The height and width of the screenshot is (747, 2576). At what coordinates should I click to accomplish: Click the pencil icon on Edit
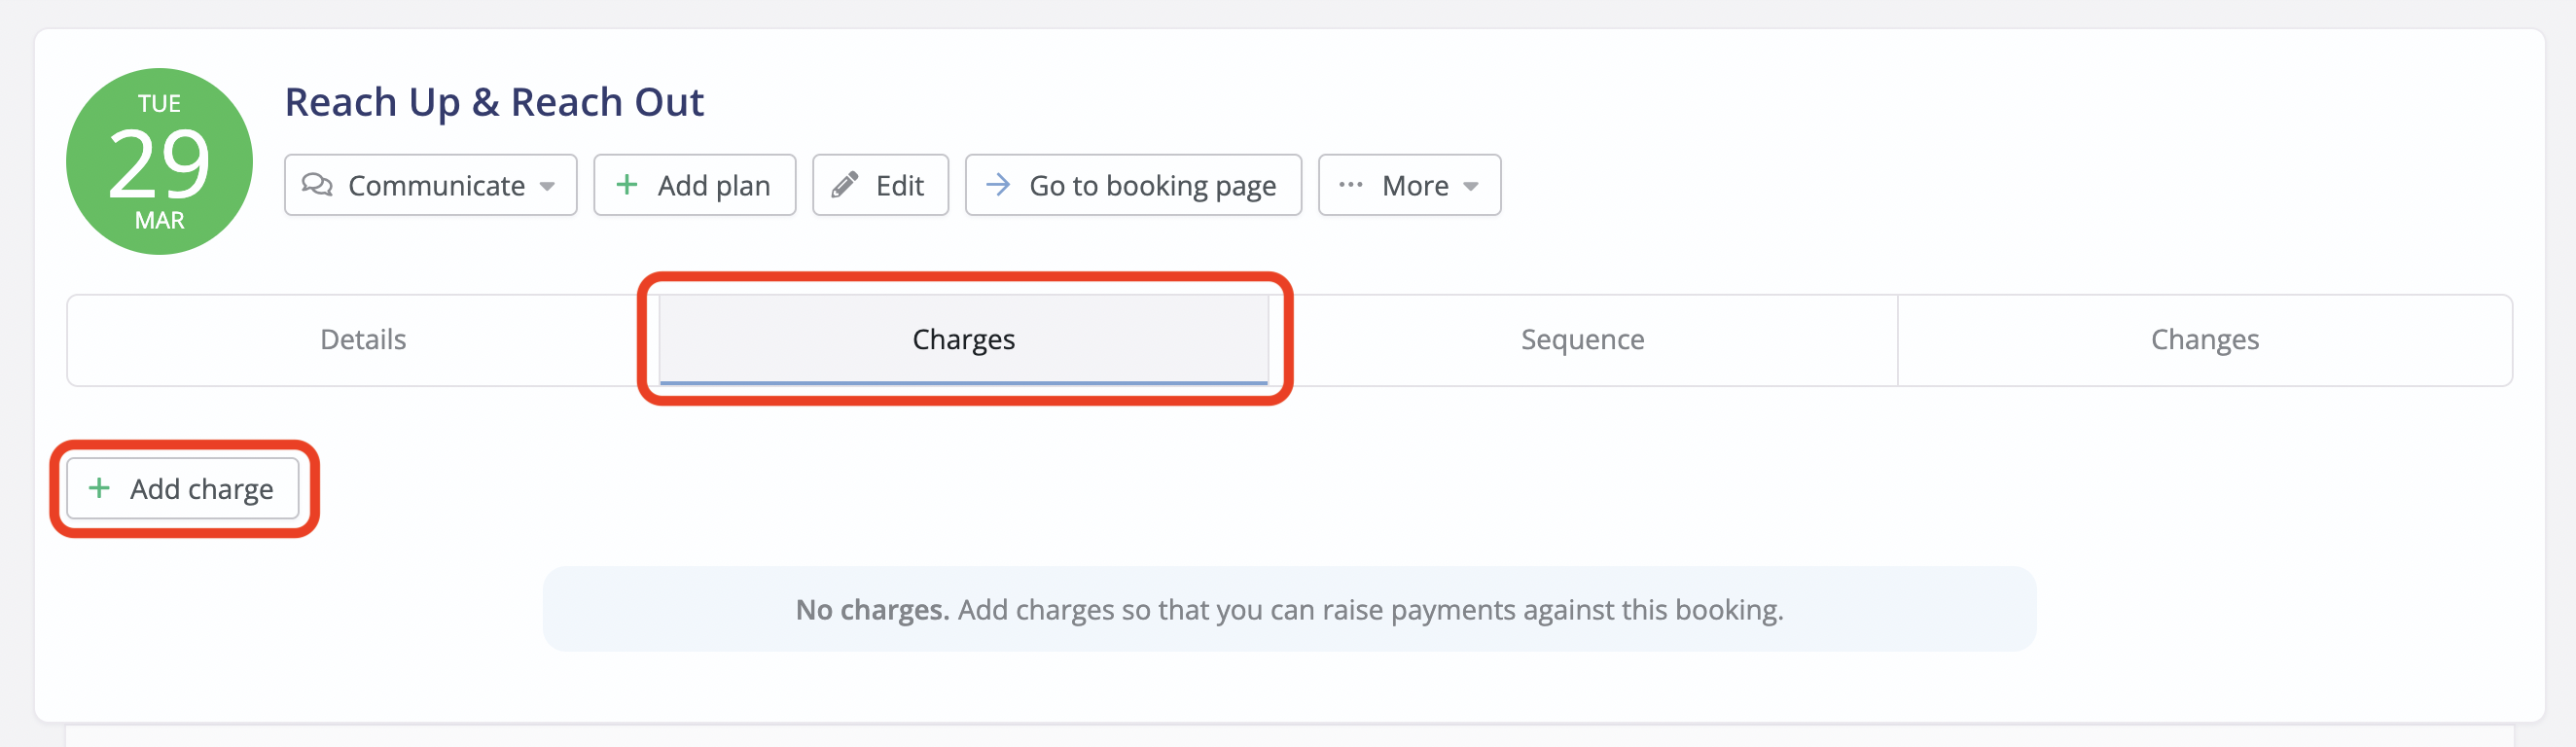pyautogui.click(x=845, y=185)
